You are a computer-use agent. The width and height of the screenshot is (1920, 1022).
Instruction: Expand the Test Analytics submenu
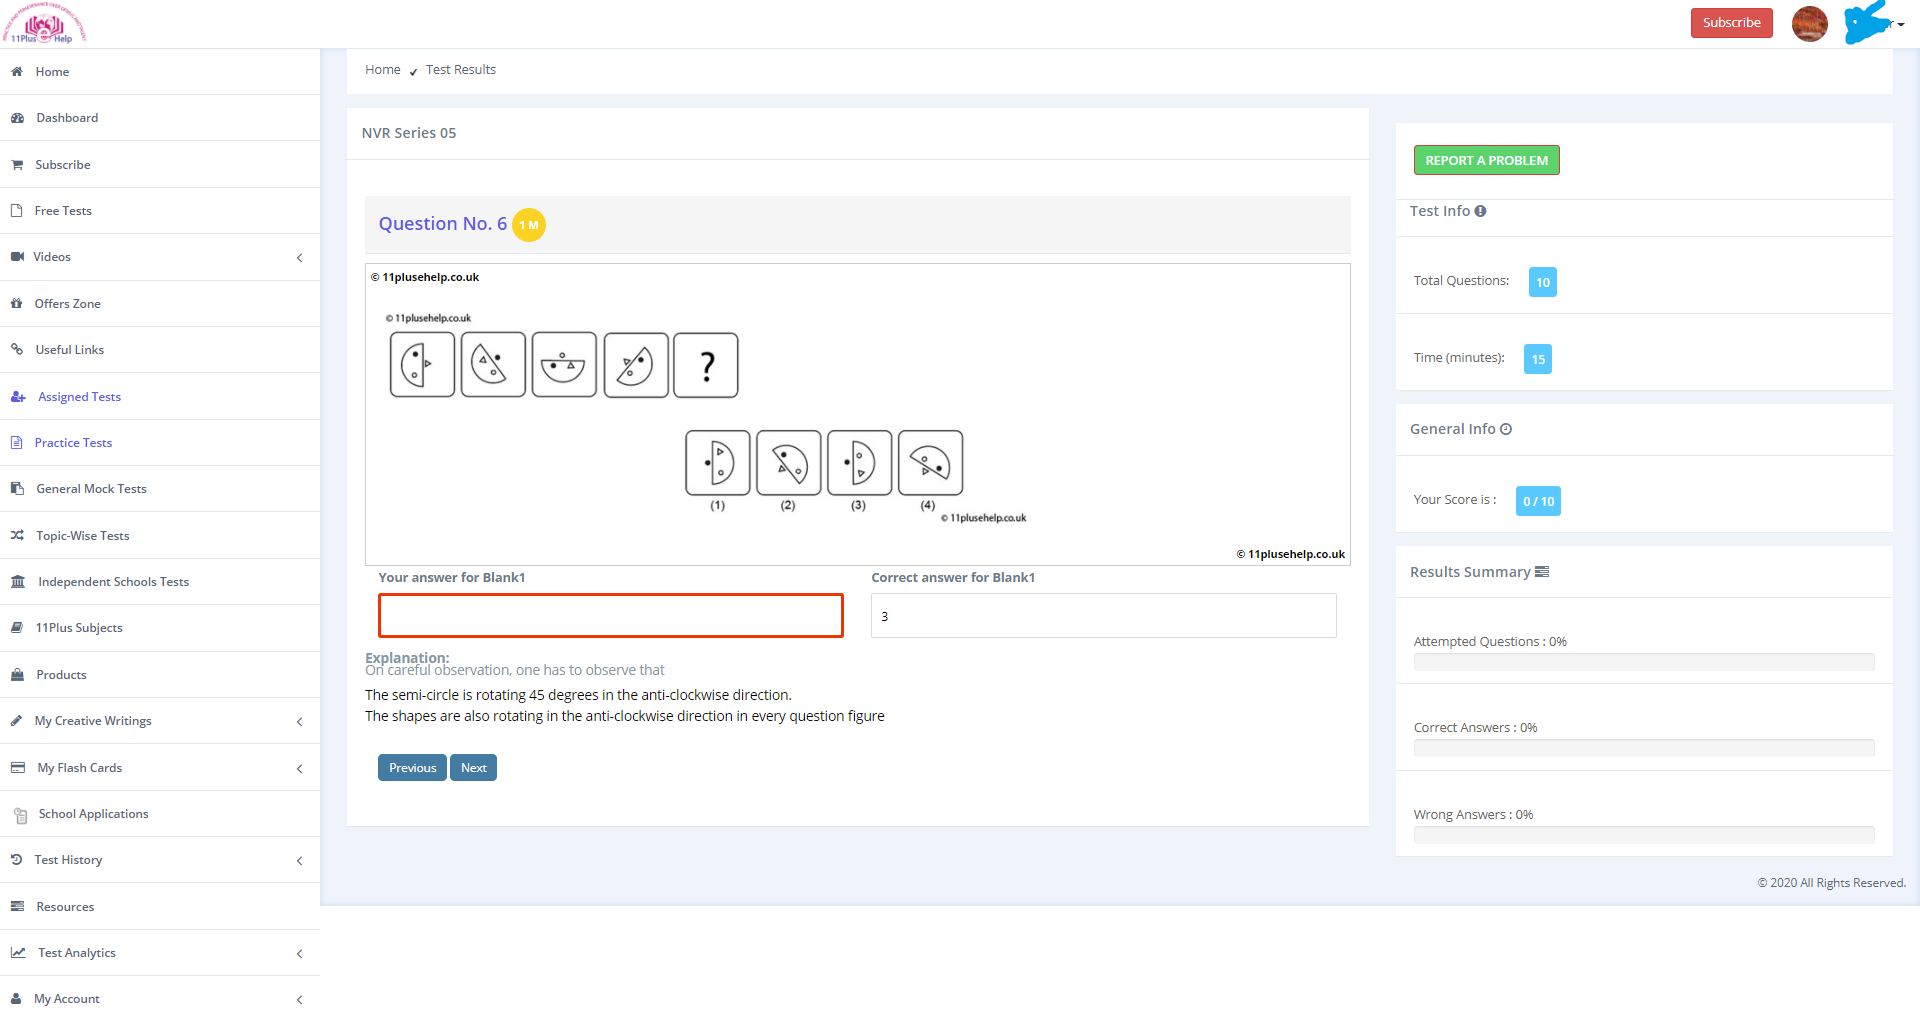(x=299, y=954)
